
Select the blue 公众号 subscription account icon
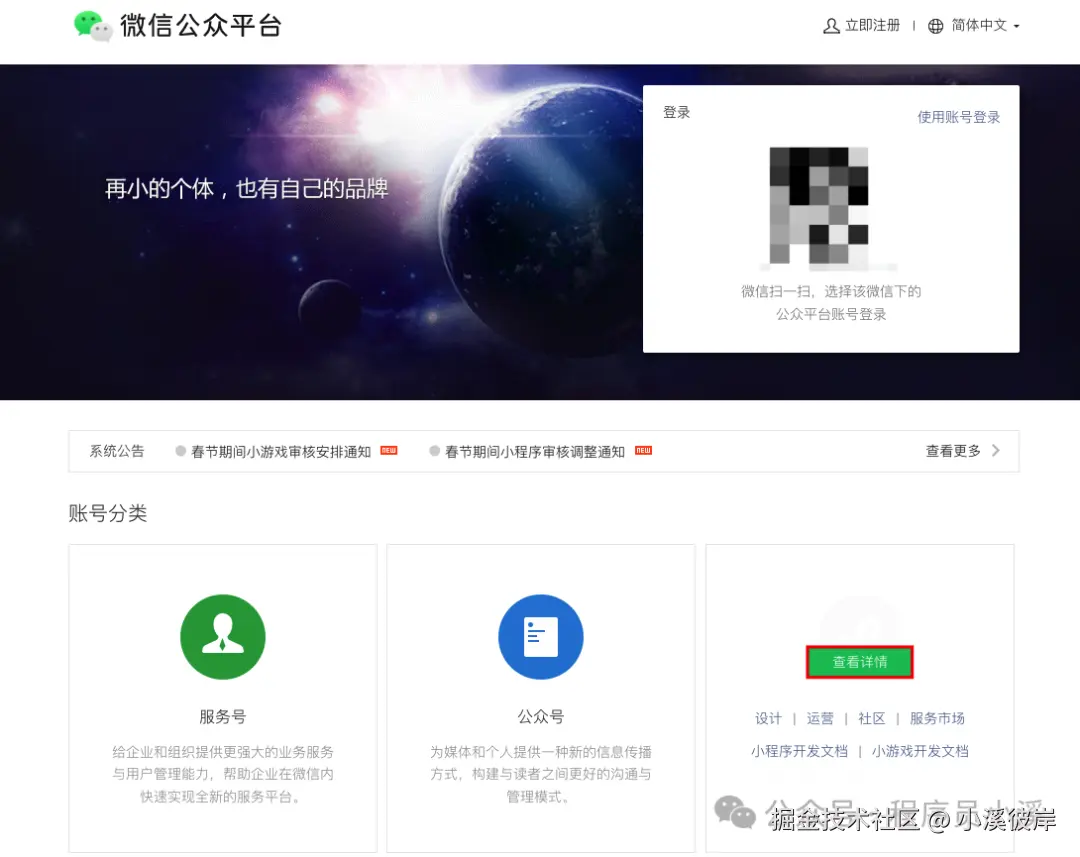[x=540, y=637]
